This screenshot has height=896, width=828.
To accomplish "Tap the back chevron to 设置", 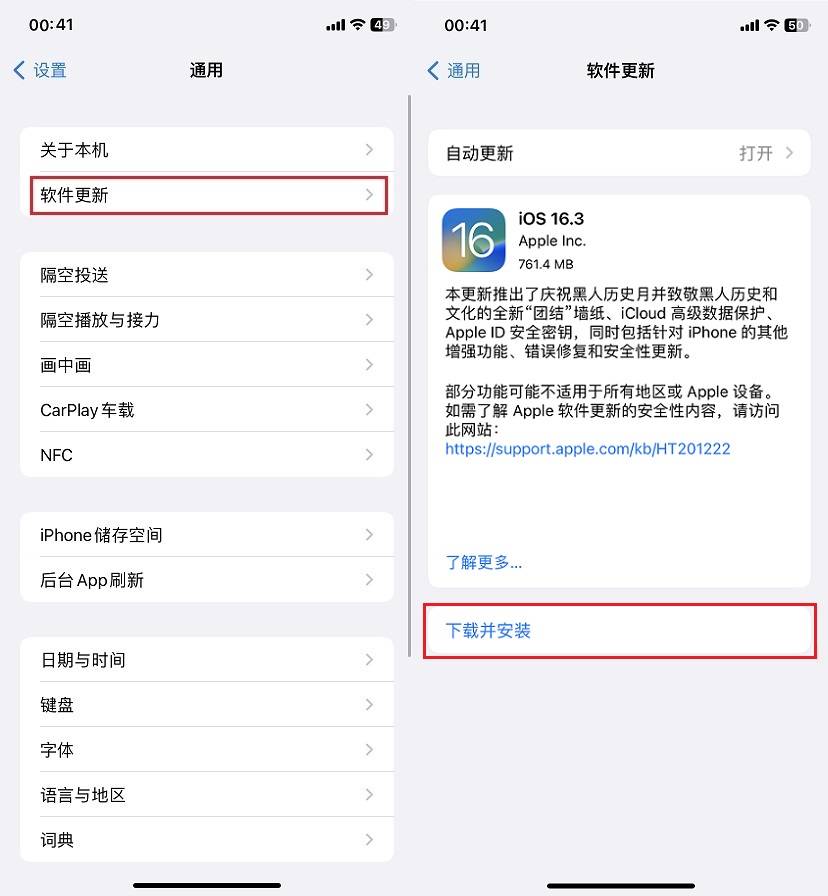I will pyautogui.click(x=19, y=70).
